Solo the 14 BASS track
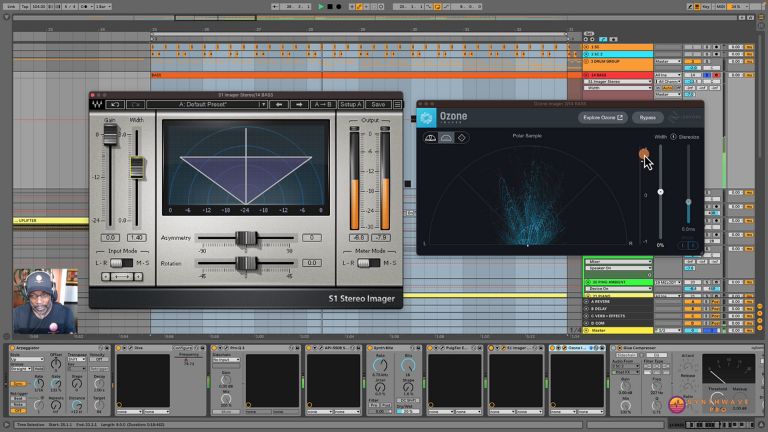Viewport: 768px width, 432px height. pyautogui.click(x=707, y=75)
